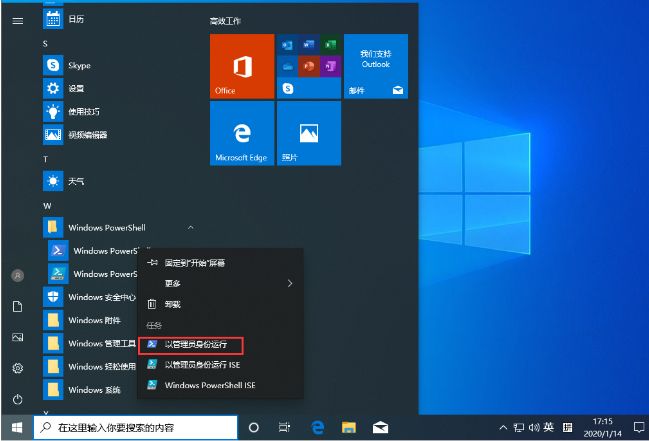Select the PowerShell ISE entry in the folder
This screenshot has height=441, width=649.
tap(93, 274)
